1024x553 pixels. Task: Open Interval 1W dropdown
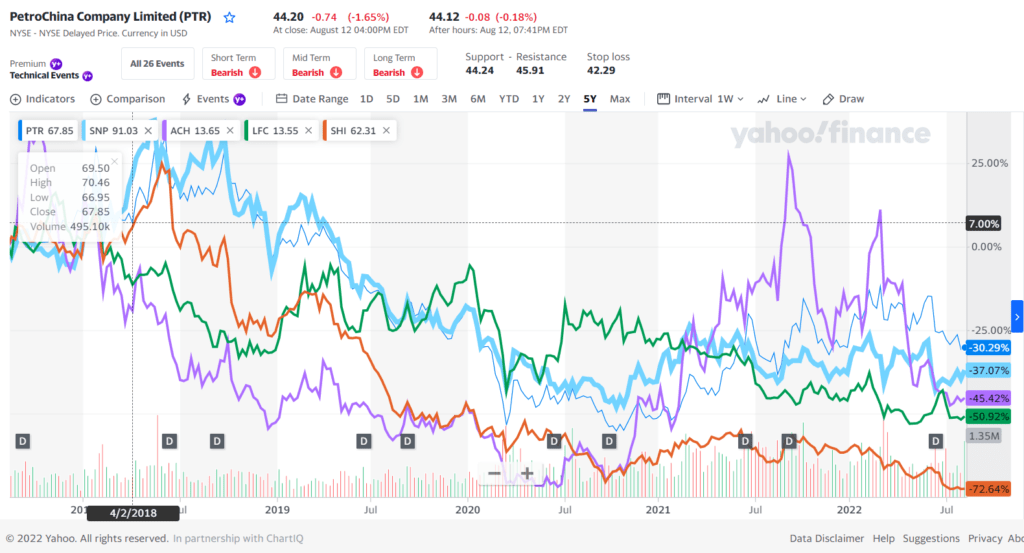click(700, 99)
